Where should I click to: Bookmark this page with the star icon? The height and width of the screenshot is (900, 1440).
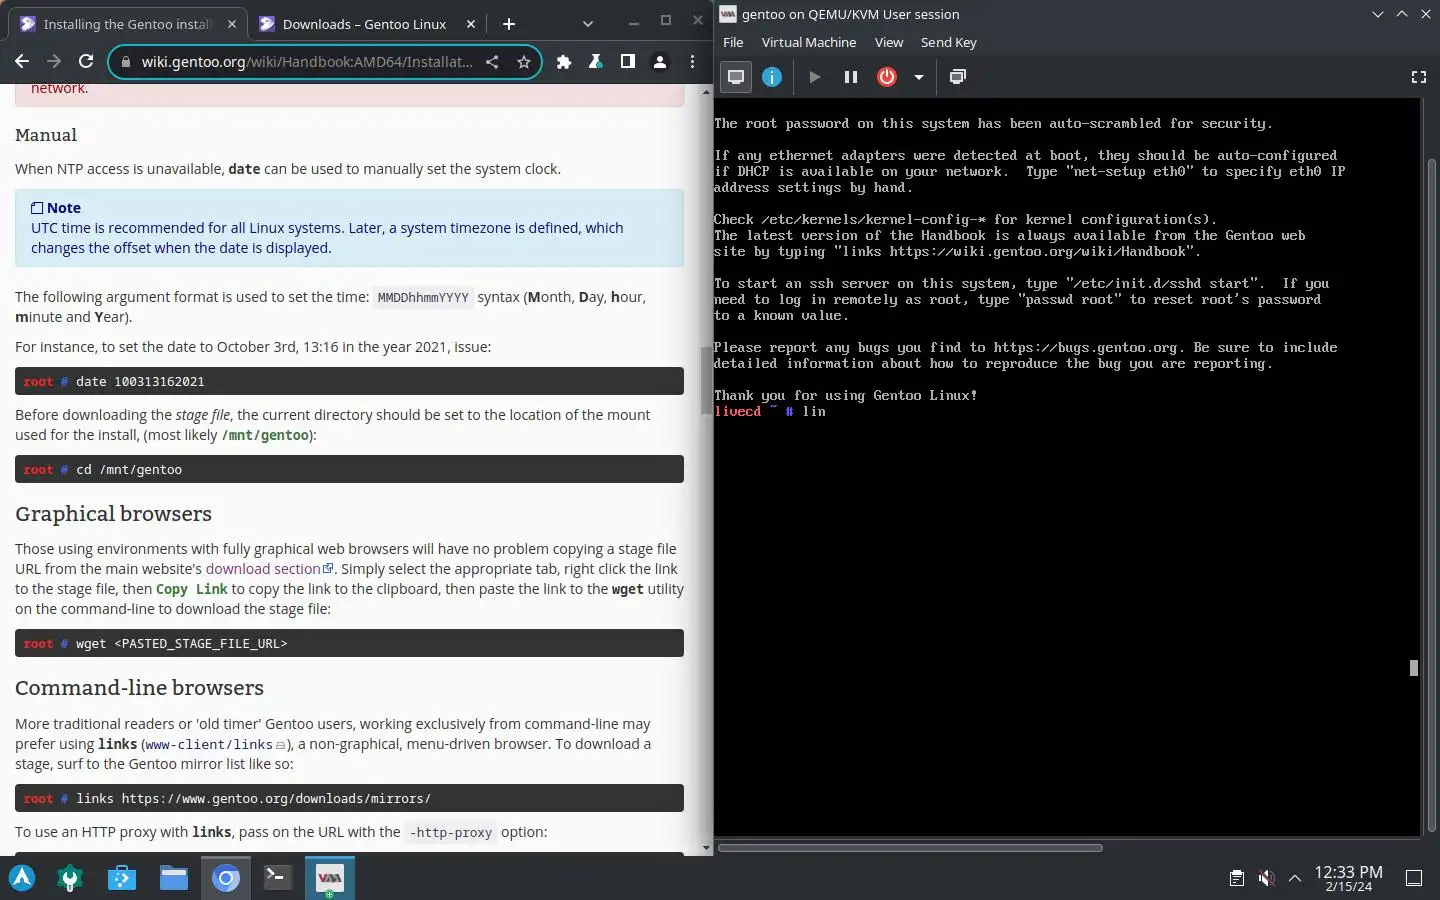coord(523,62)
